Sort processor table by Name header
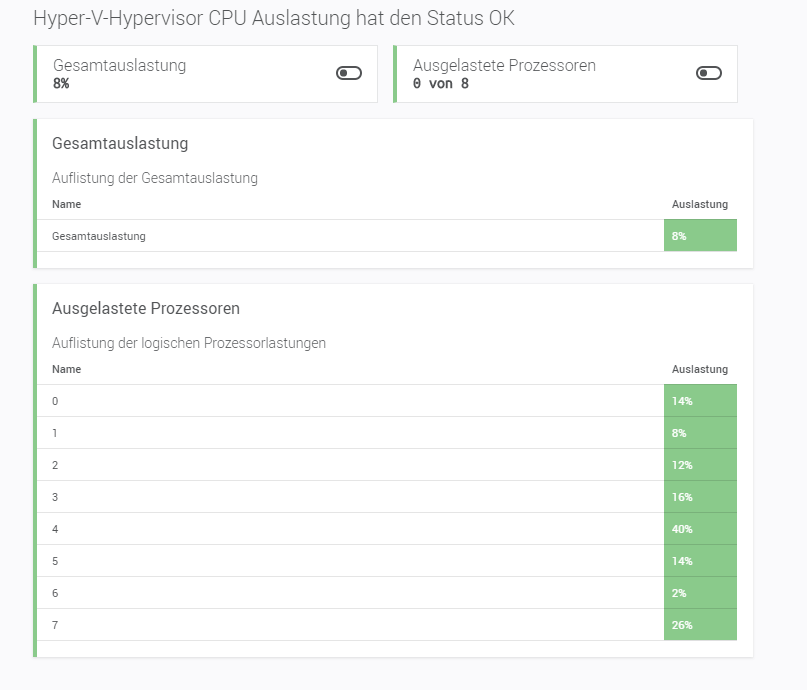This screenshot has height=690, width=807. pos(66,369)
